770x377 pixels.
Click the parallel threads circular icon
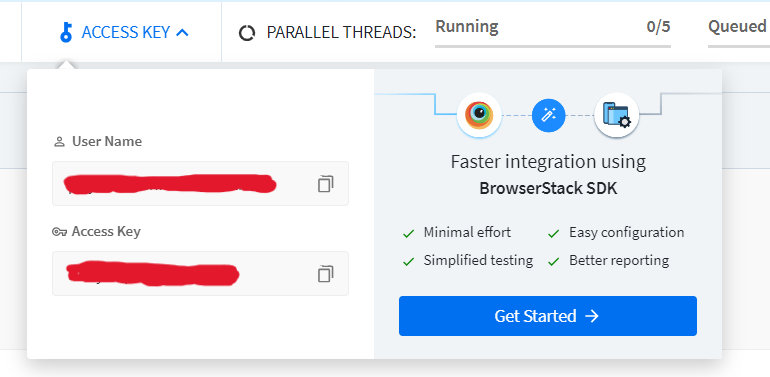point(247,33)
